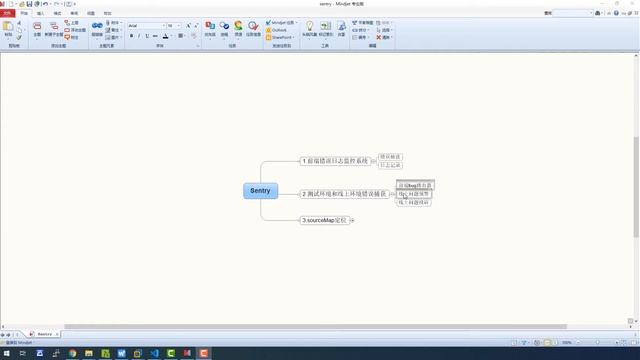Insert a new Subtopic from the ribbon
This screenshot has width=640, height=360.
[x=54, y=29]
